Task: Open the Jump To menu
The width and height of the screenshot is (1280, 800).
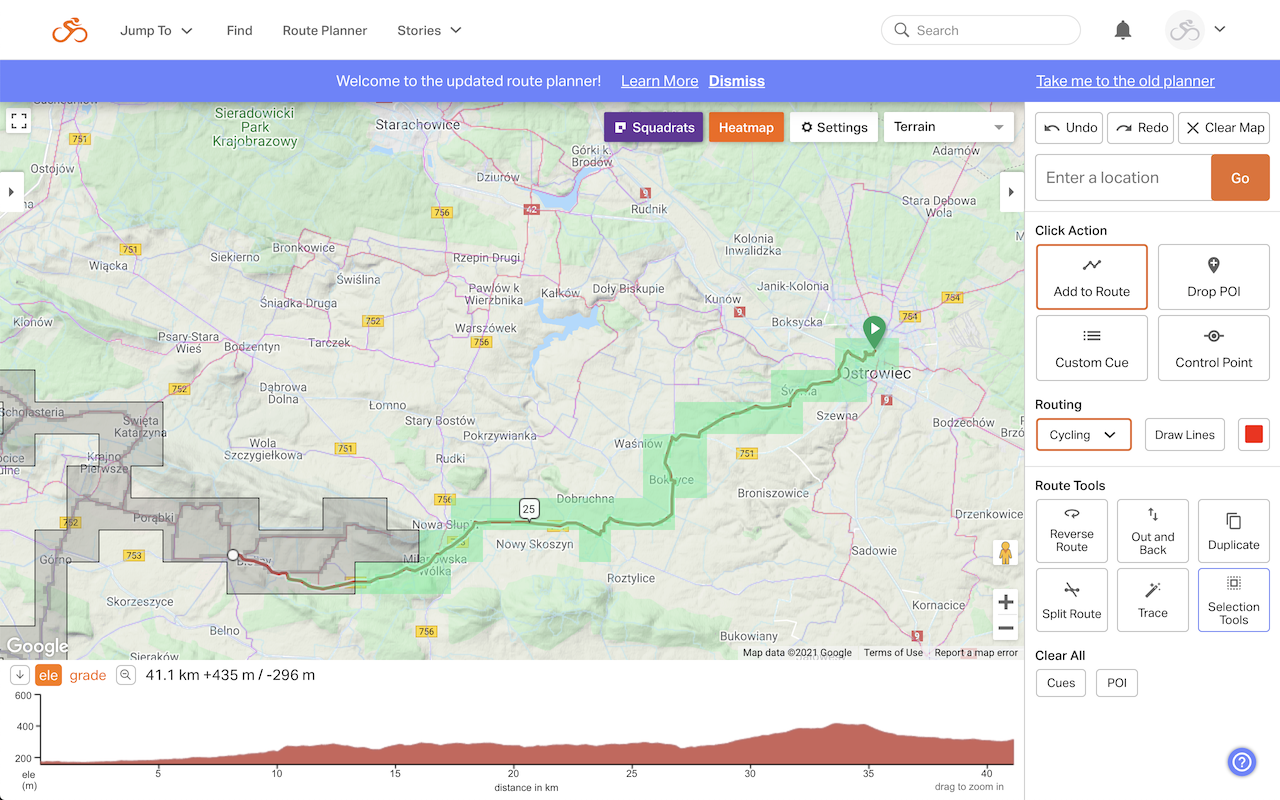Action: coord(156,30)
